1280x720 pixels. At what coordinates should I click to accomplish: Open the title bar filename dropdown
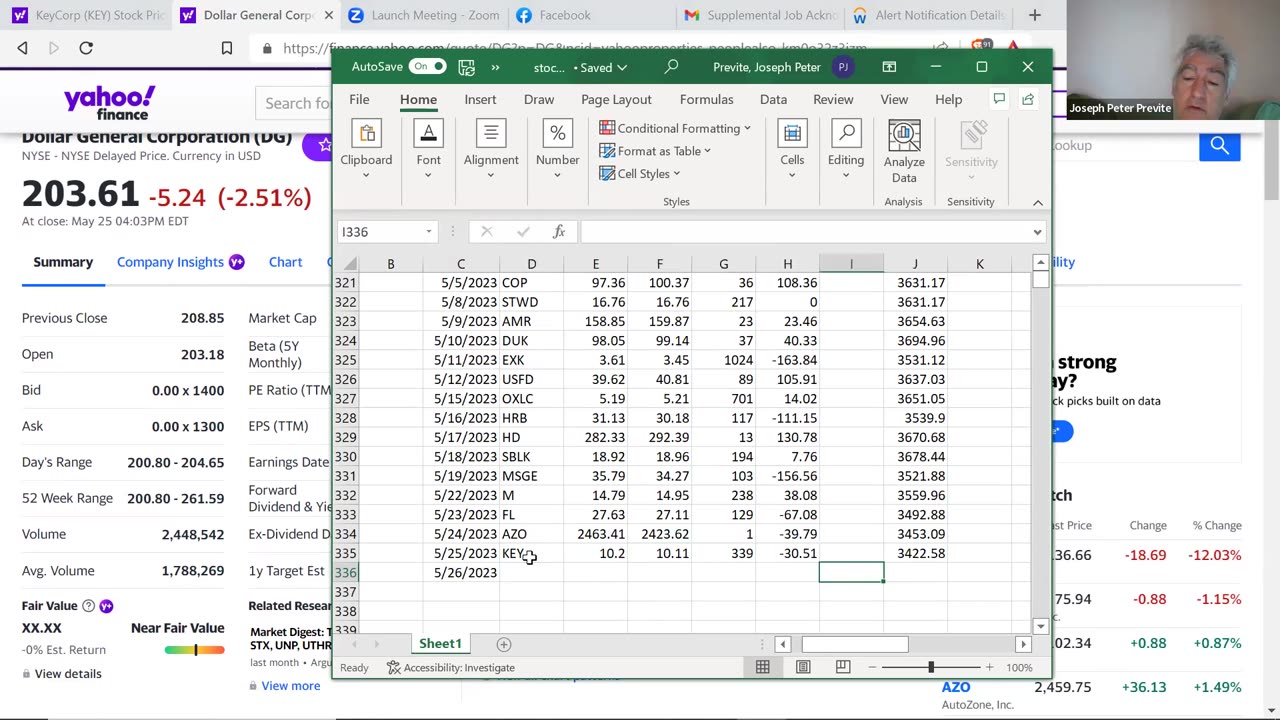click(622, 68)
